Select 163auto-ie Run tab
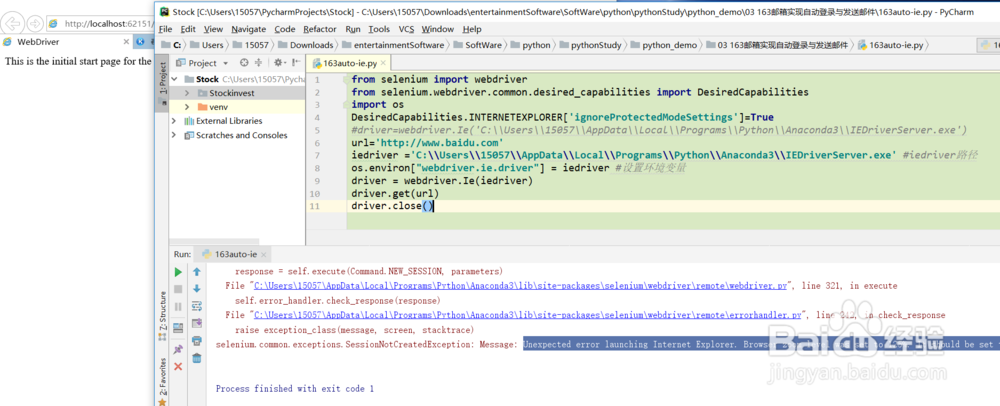 point(230,254)
